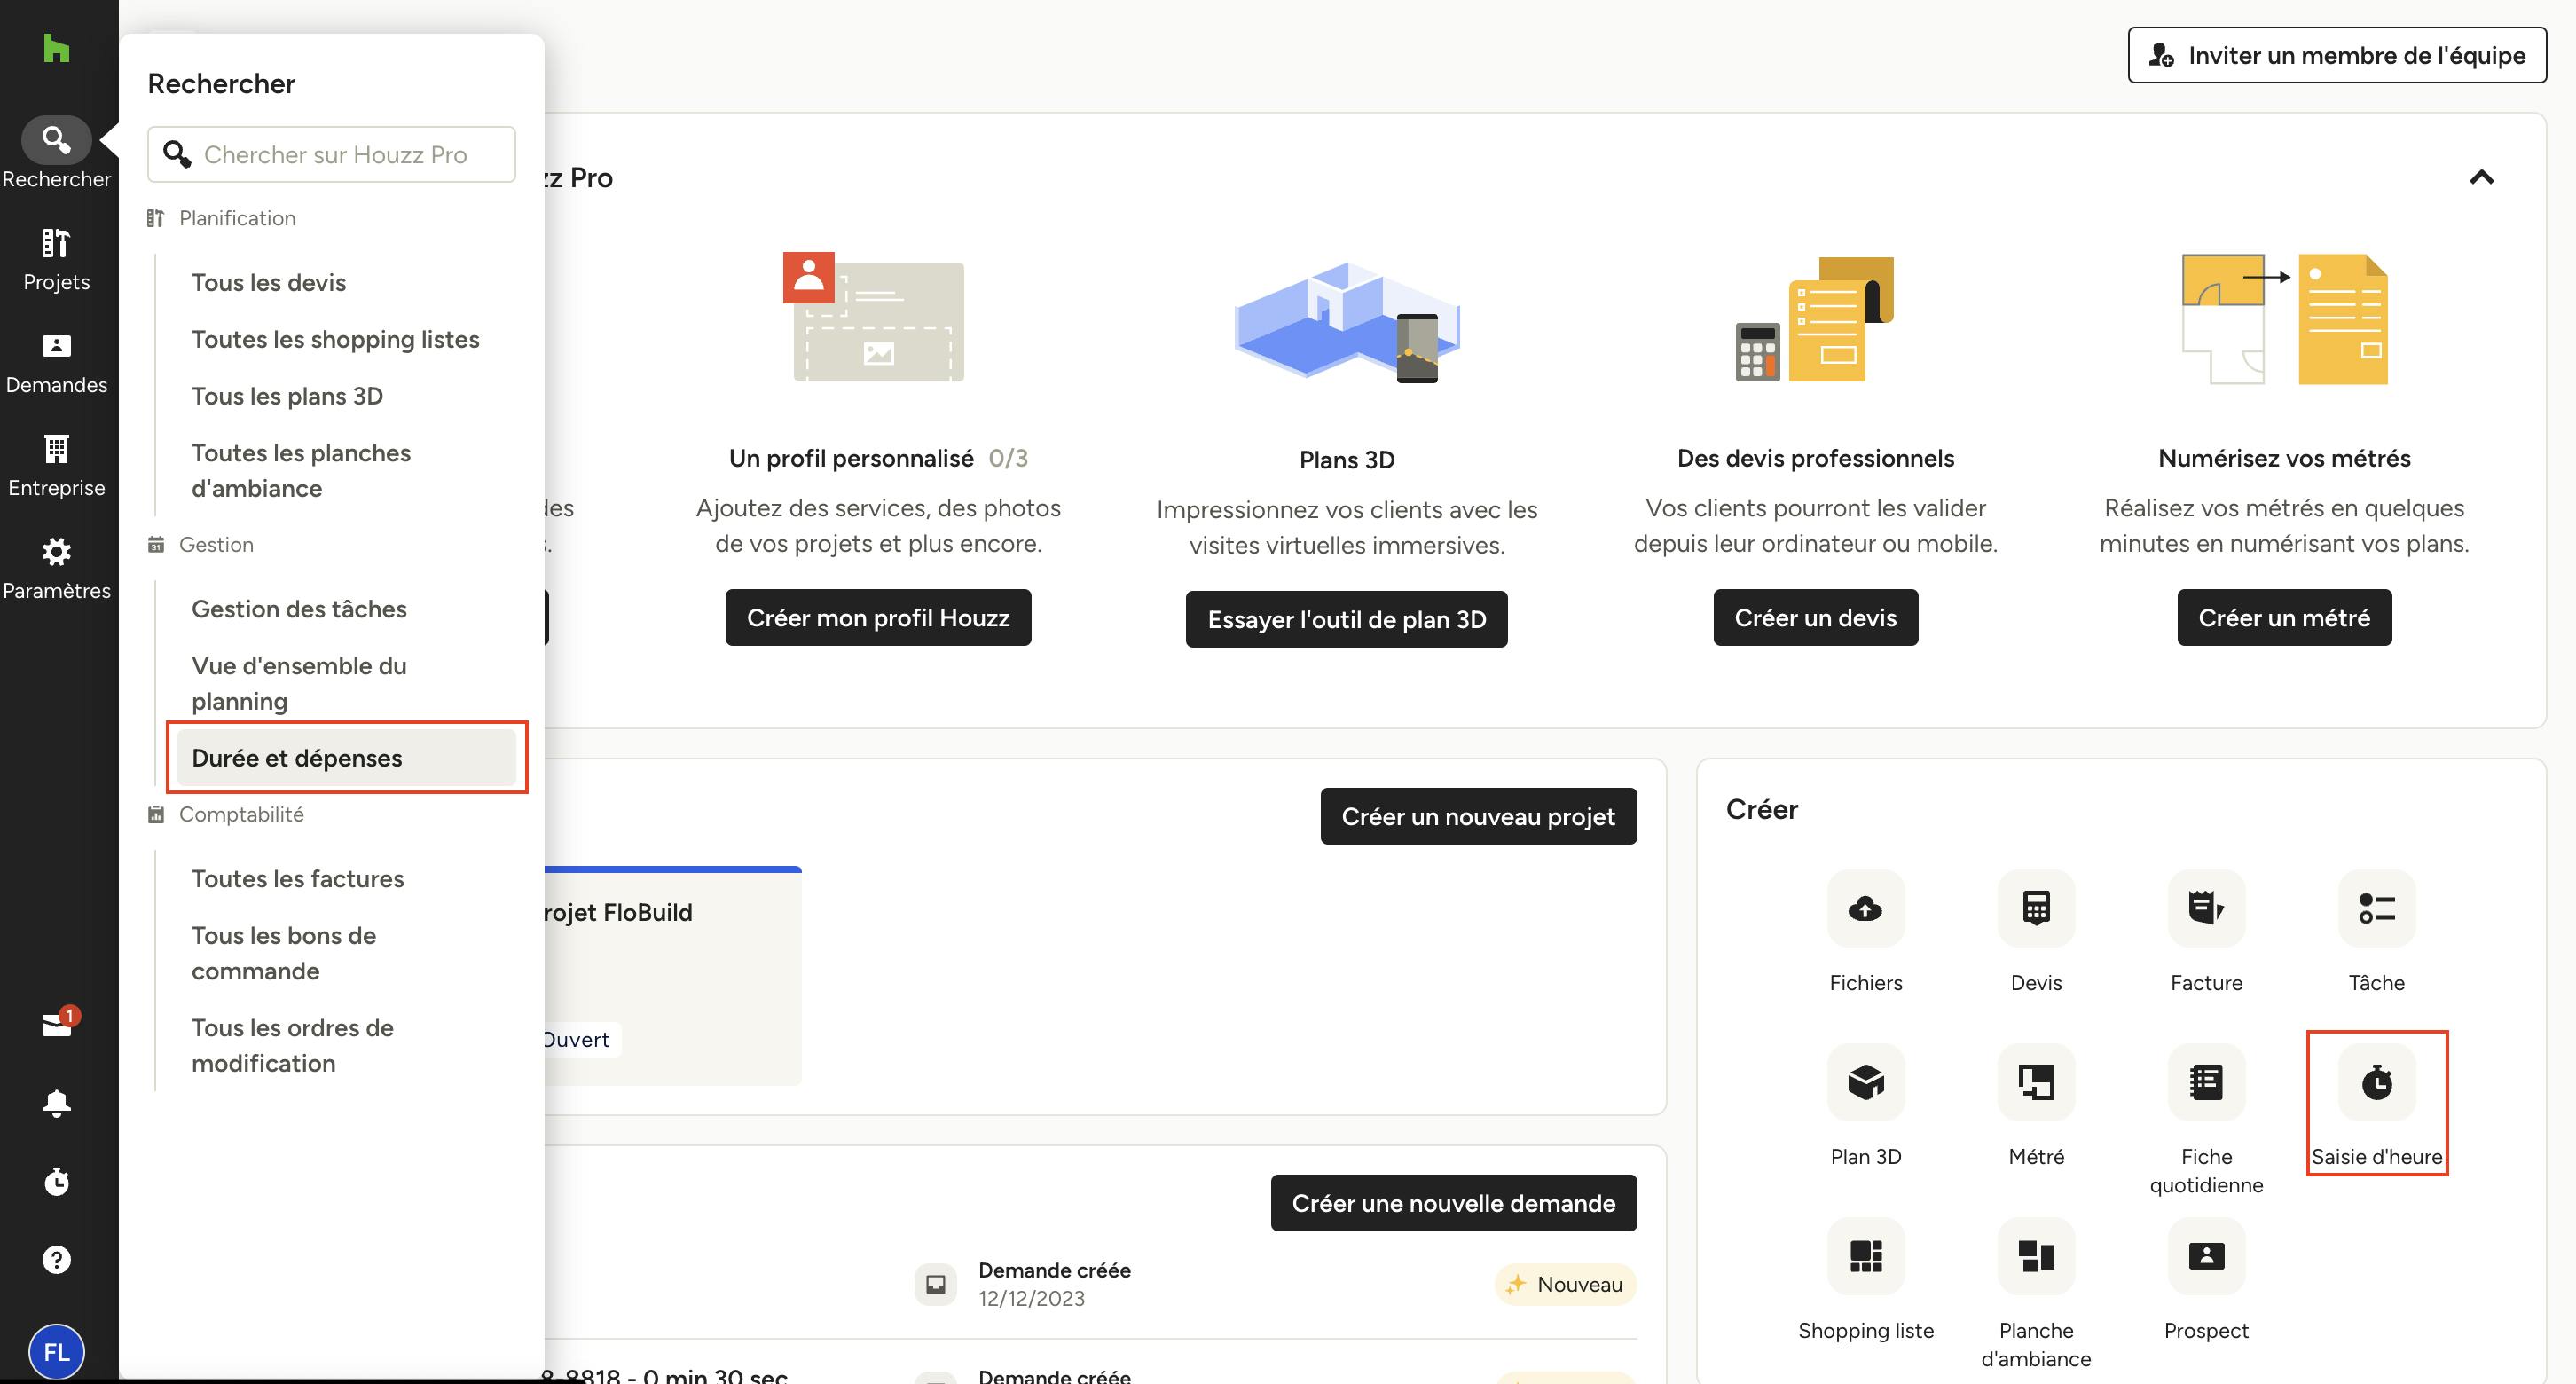Create a Métré icon

tap(2036, 1082)
